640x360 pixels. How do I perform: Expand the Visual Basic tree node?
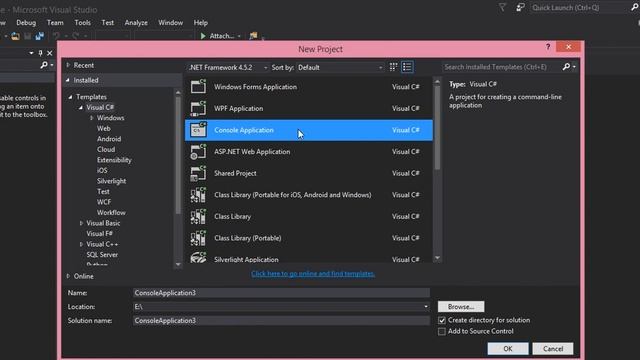(81, 223)
